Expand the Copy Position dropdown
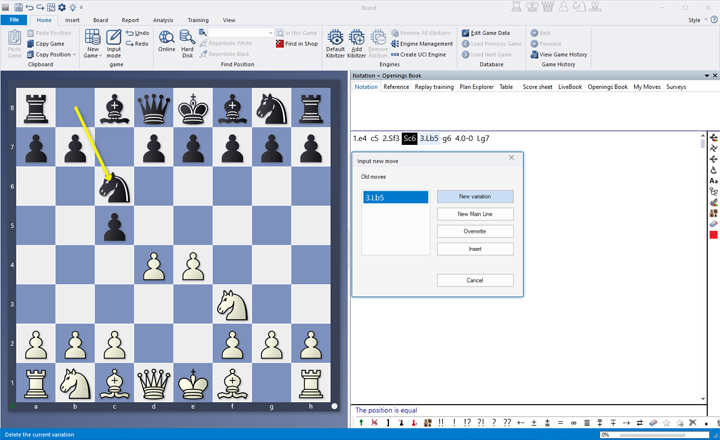 74,54
